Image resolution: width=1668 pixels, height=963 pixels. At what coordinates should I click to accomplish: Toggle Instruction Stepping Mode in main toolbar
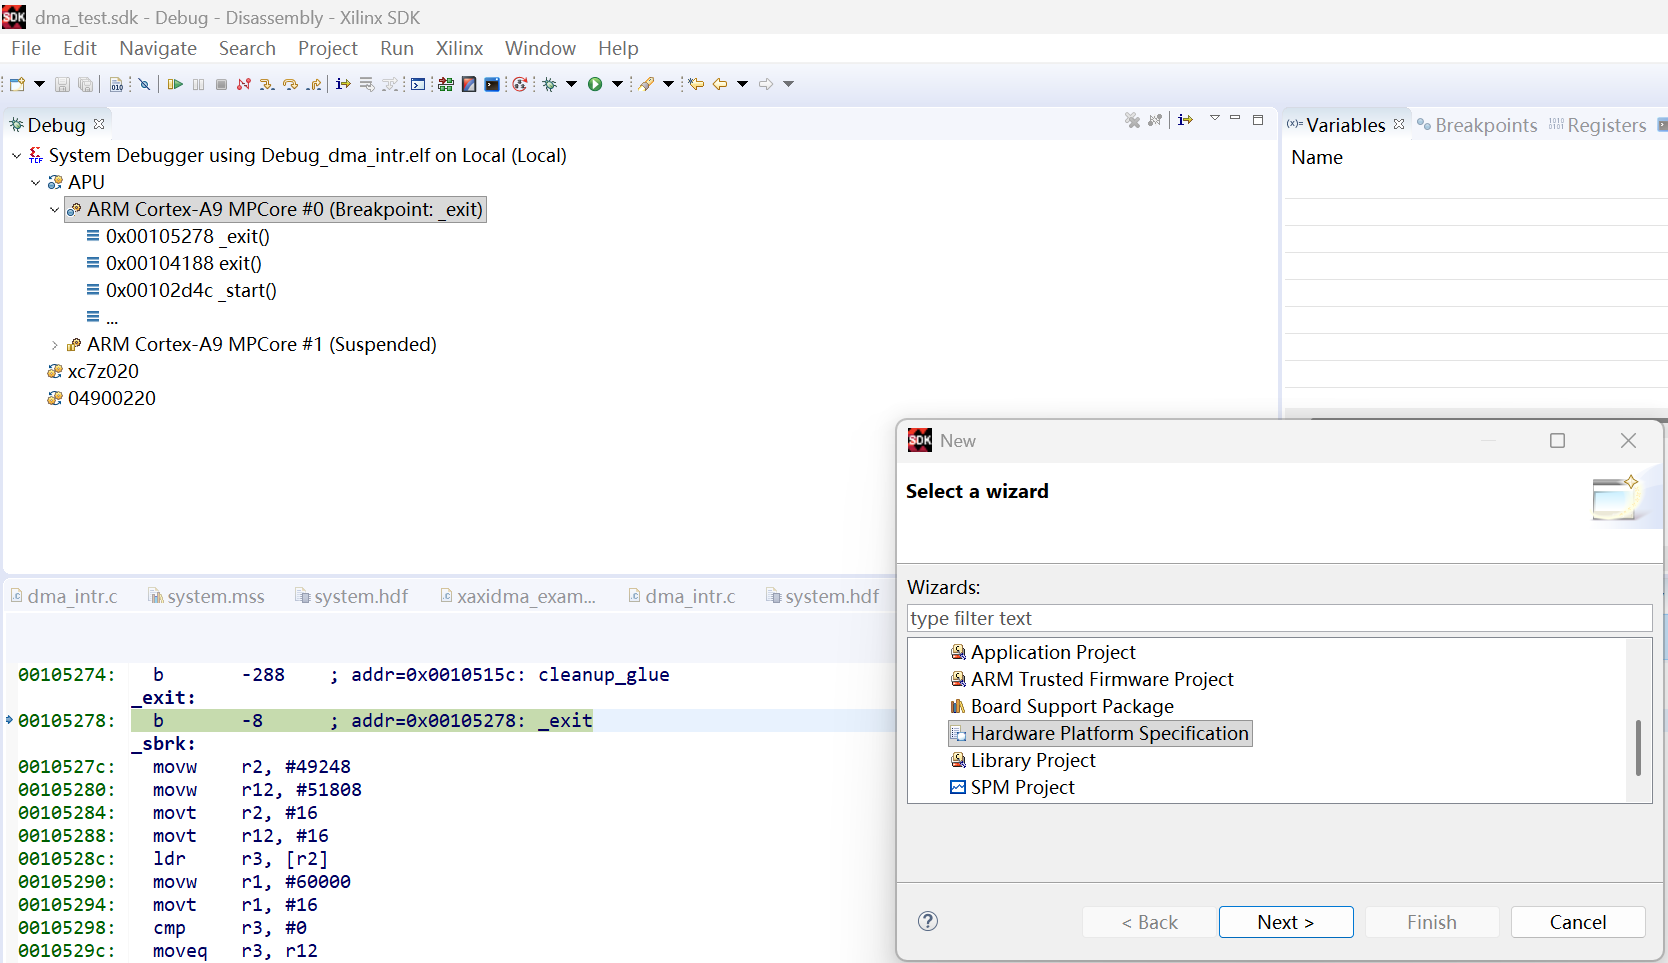[x=343, y=84]
